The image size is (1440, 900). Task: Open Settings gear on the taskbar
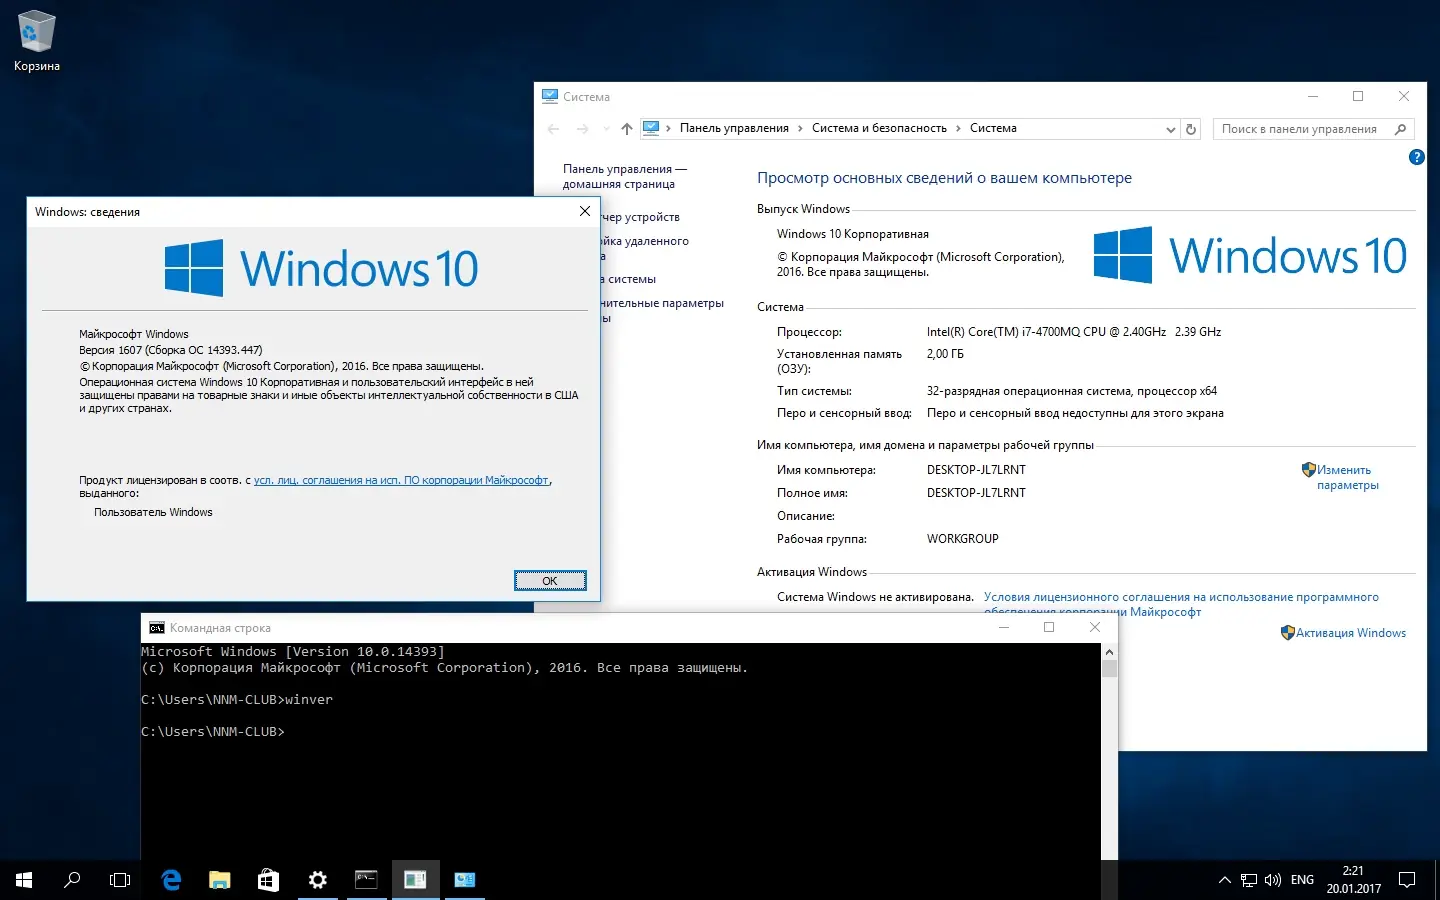pyautogui.click(x=317, y=880)
